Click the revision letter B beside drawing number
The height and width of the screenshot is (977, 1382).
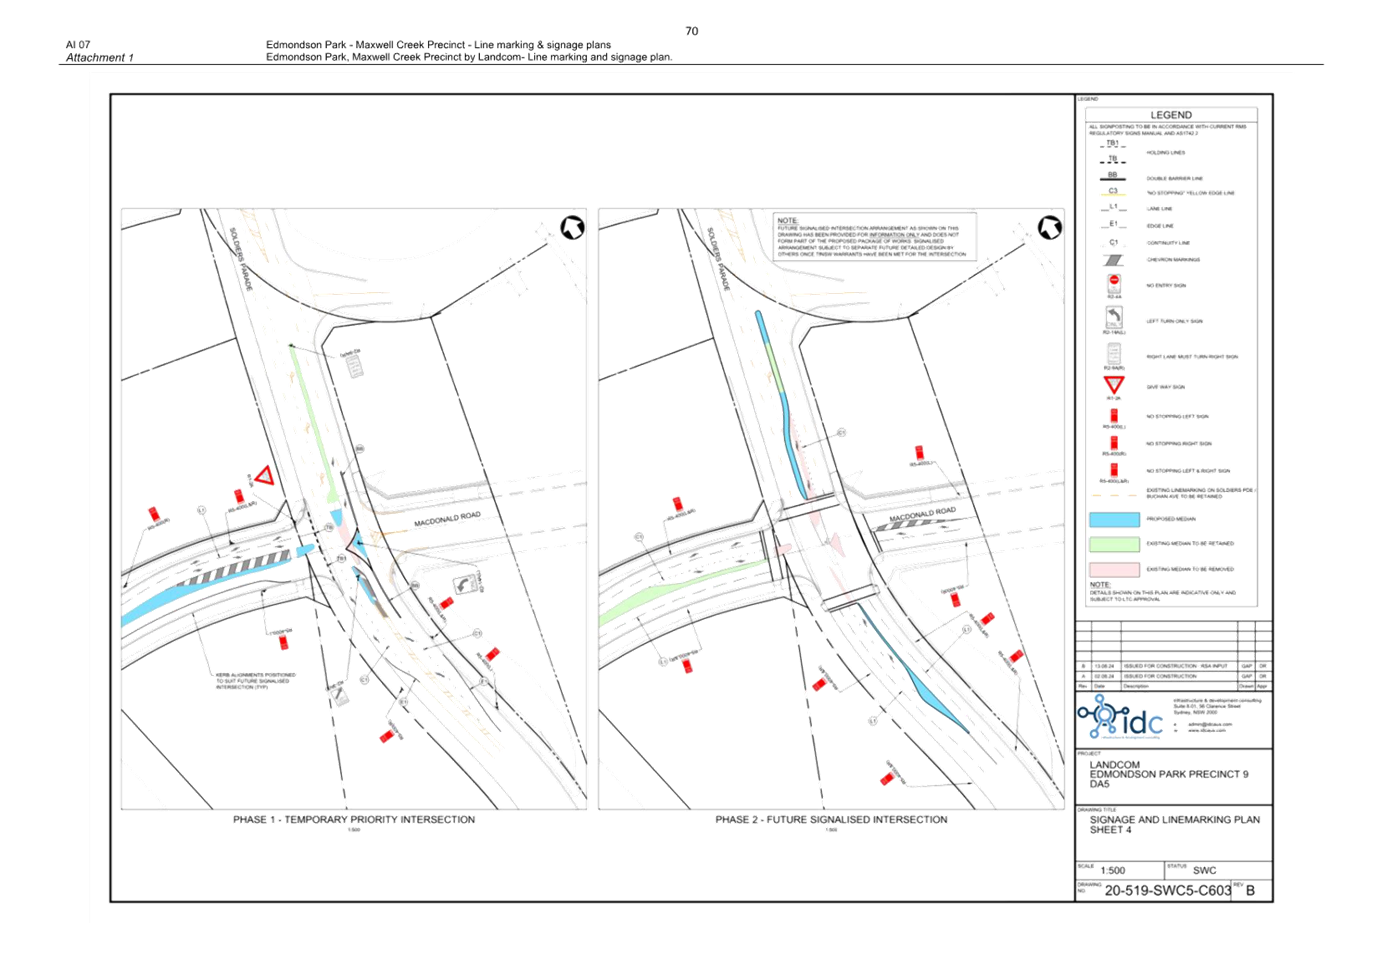pyautogui.click(x=1250, y=890)
